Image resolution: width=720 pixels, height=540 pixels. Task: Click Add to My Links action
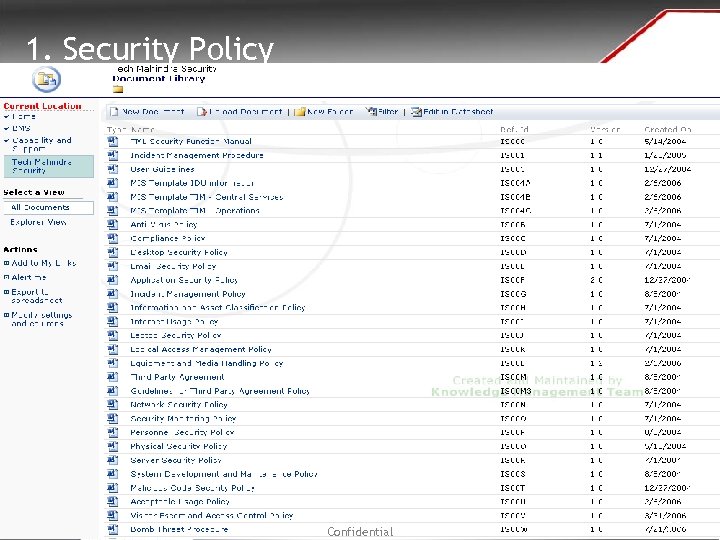tap(44, 263)
